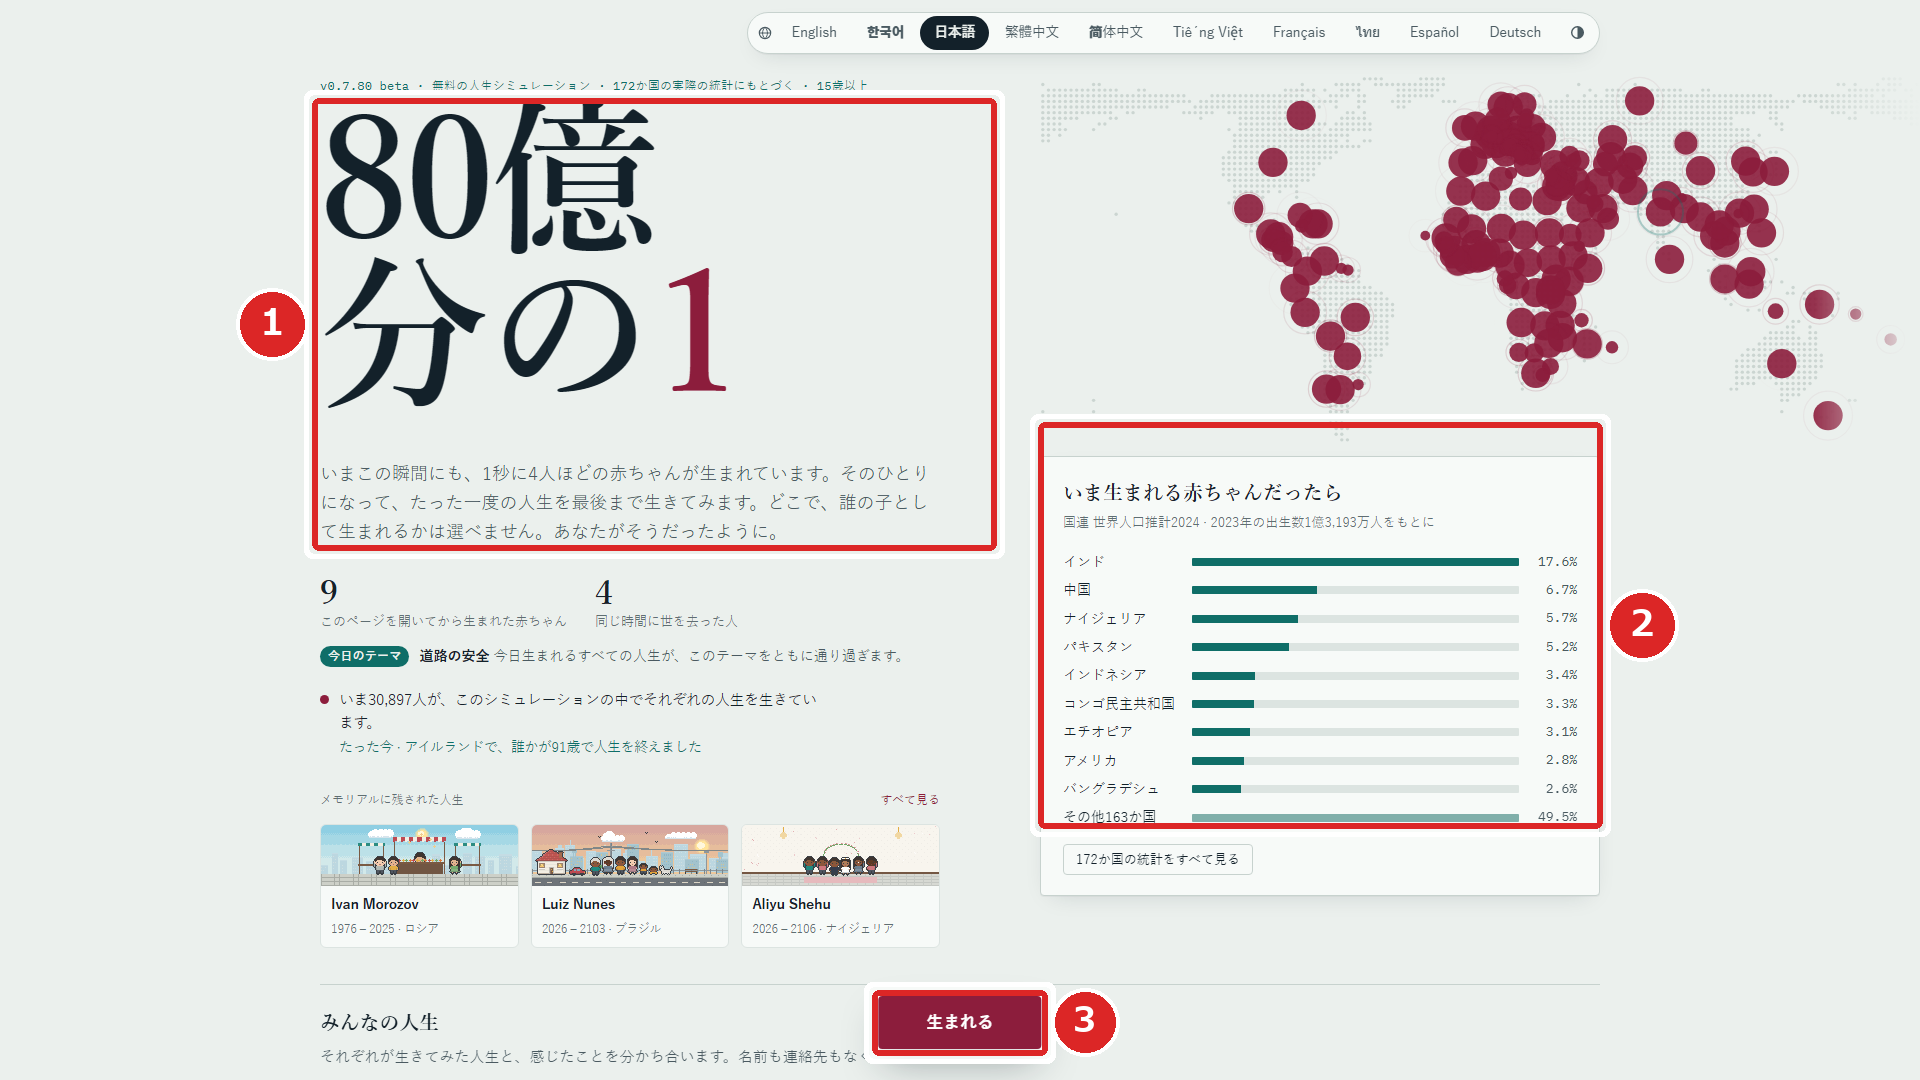Click the globe language icon
Image resolution: width=1920 pixels, height=1080 pixels.
click(x=765, y=33)
